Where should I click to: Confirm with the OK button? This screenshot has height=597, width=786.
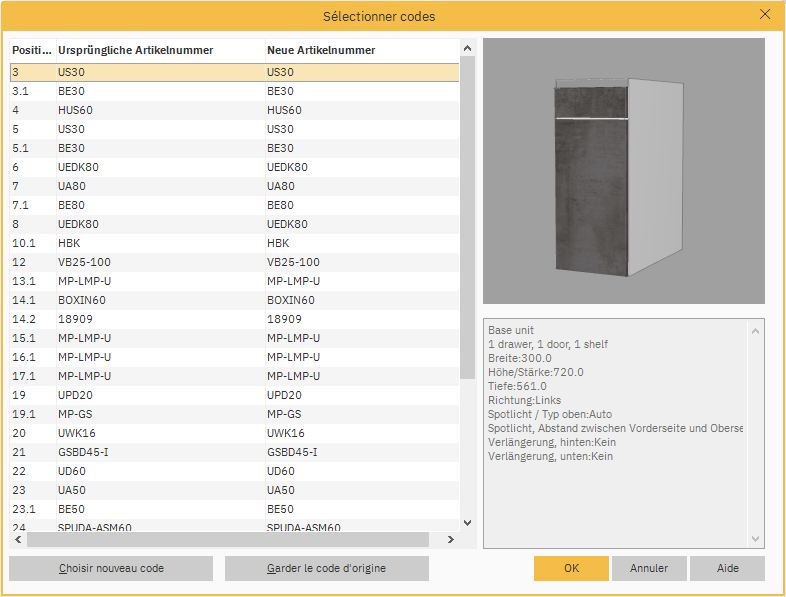(571, 568)
